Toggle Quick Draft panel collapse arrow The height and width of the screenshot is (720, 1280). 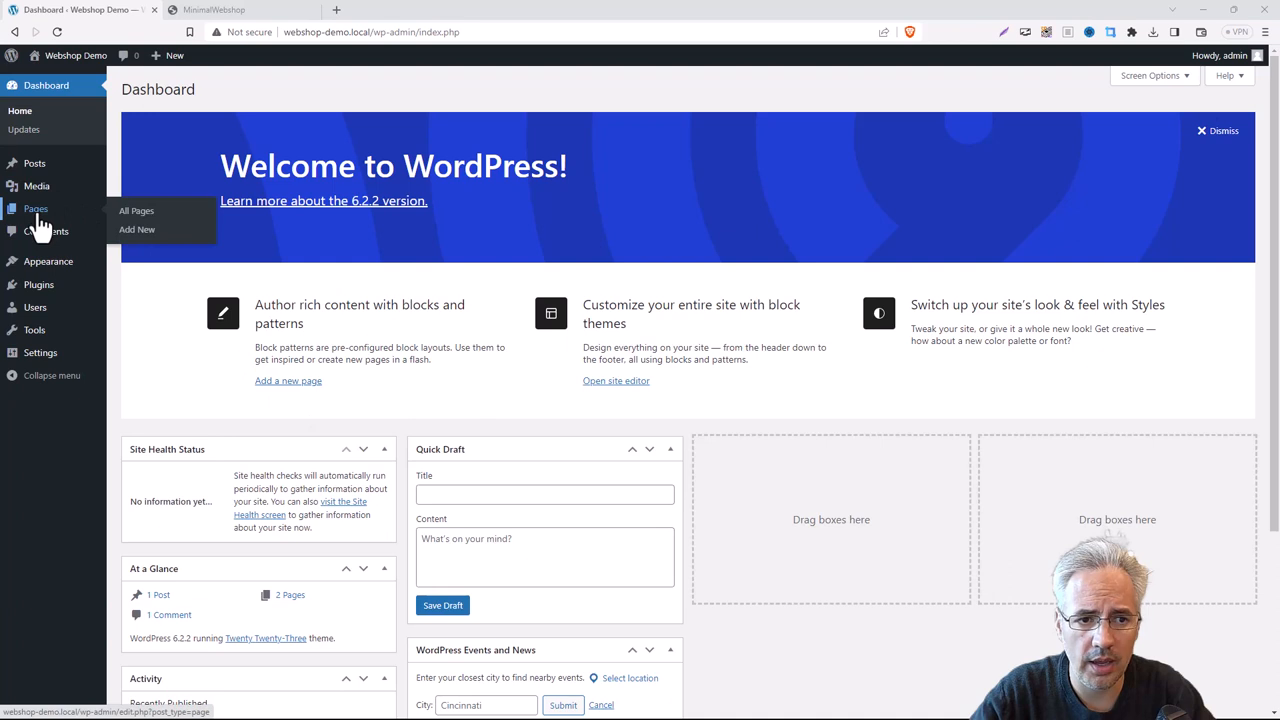click(x=670, y=450)
